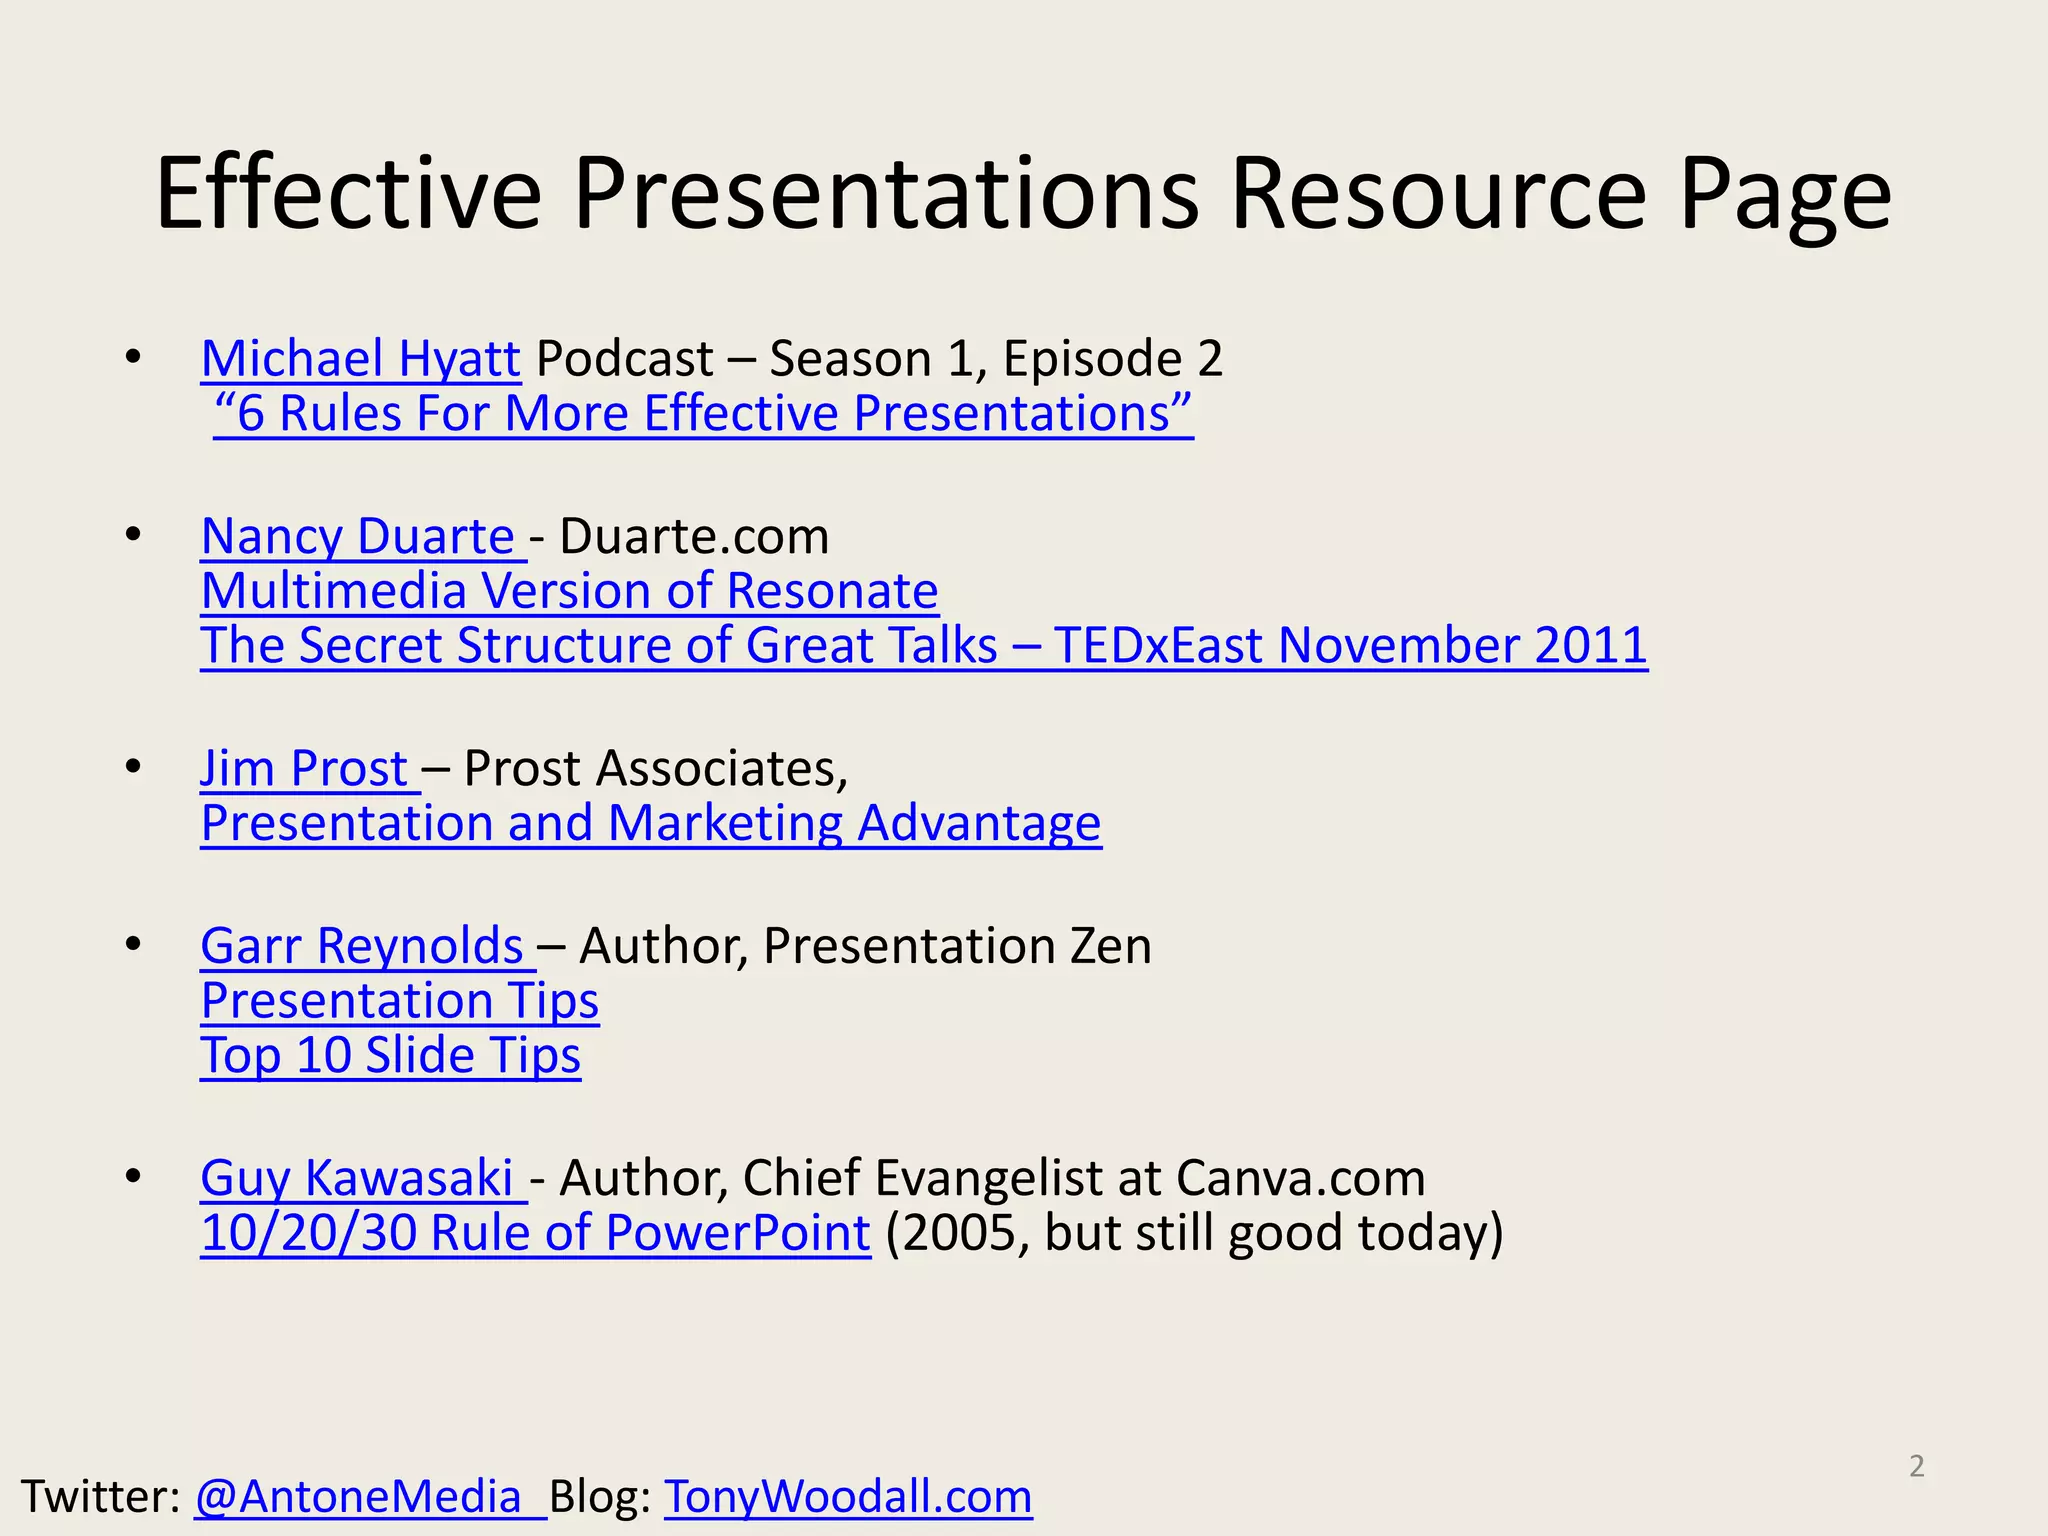Click the Garr Reynolds link
The width and height of the screenshot is (2048, 1536).
362,946
